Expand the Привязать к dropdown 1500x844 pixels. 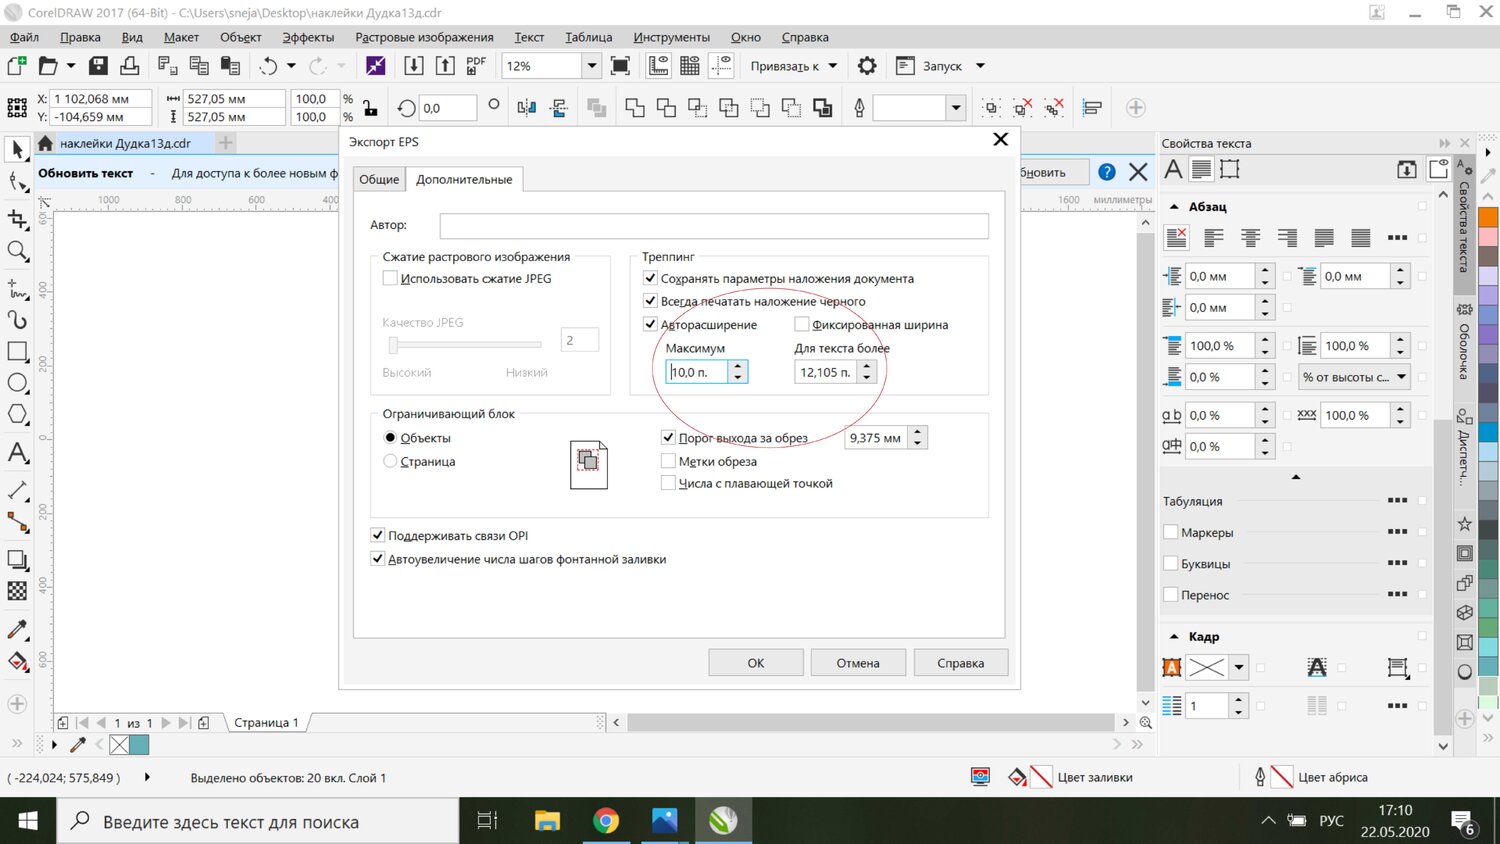(832, 66)
